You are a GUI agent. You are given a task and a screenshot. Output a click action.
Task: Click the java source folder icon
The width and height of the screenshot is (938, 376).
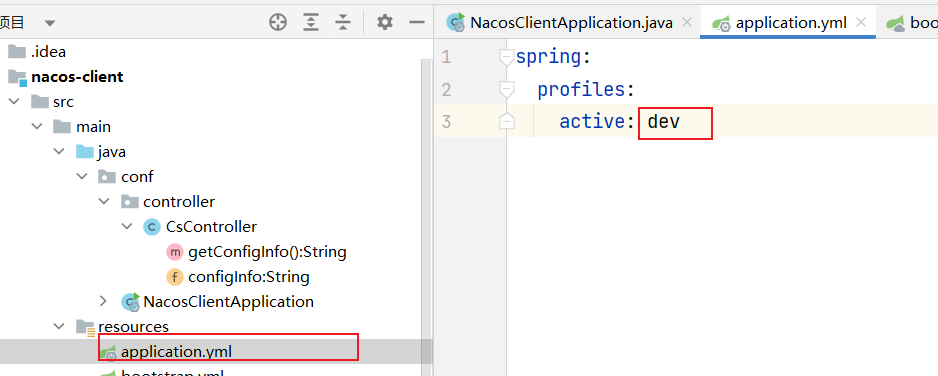click(85, 152)
